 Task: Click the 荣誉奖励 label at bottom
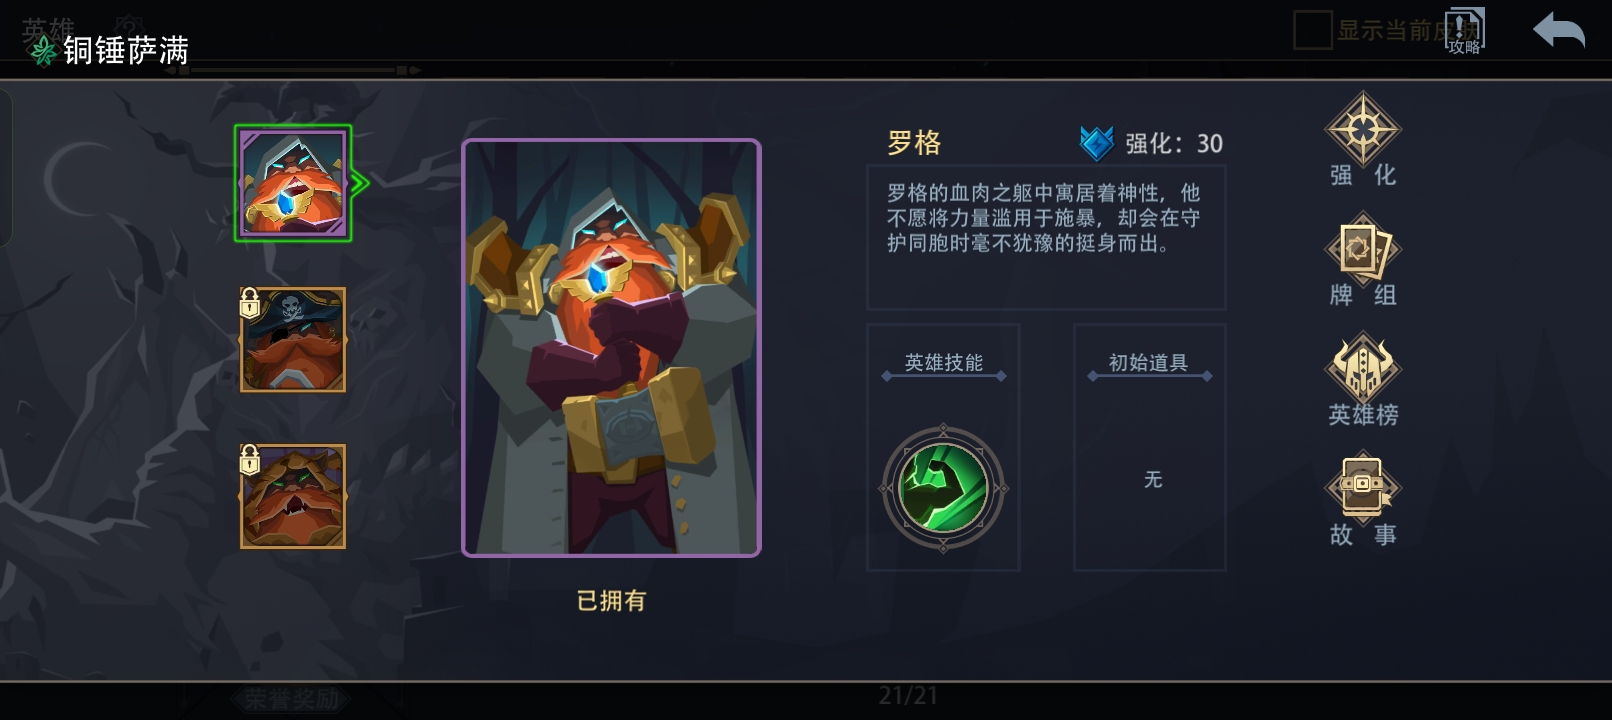(292, 699)
